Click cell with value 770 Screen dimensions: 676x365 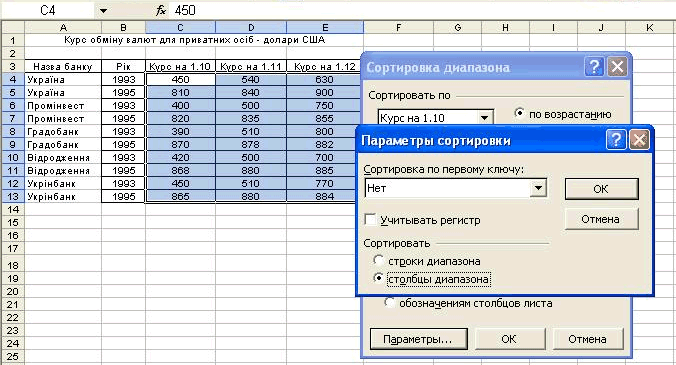click(x=321, y=184)
